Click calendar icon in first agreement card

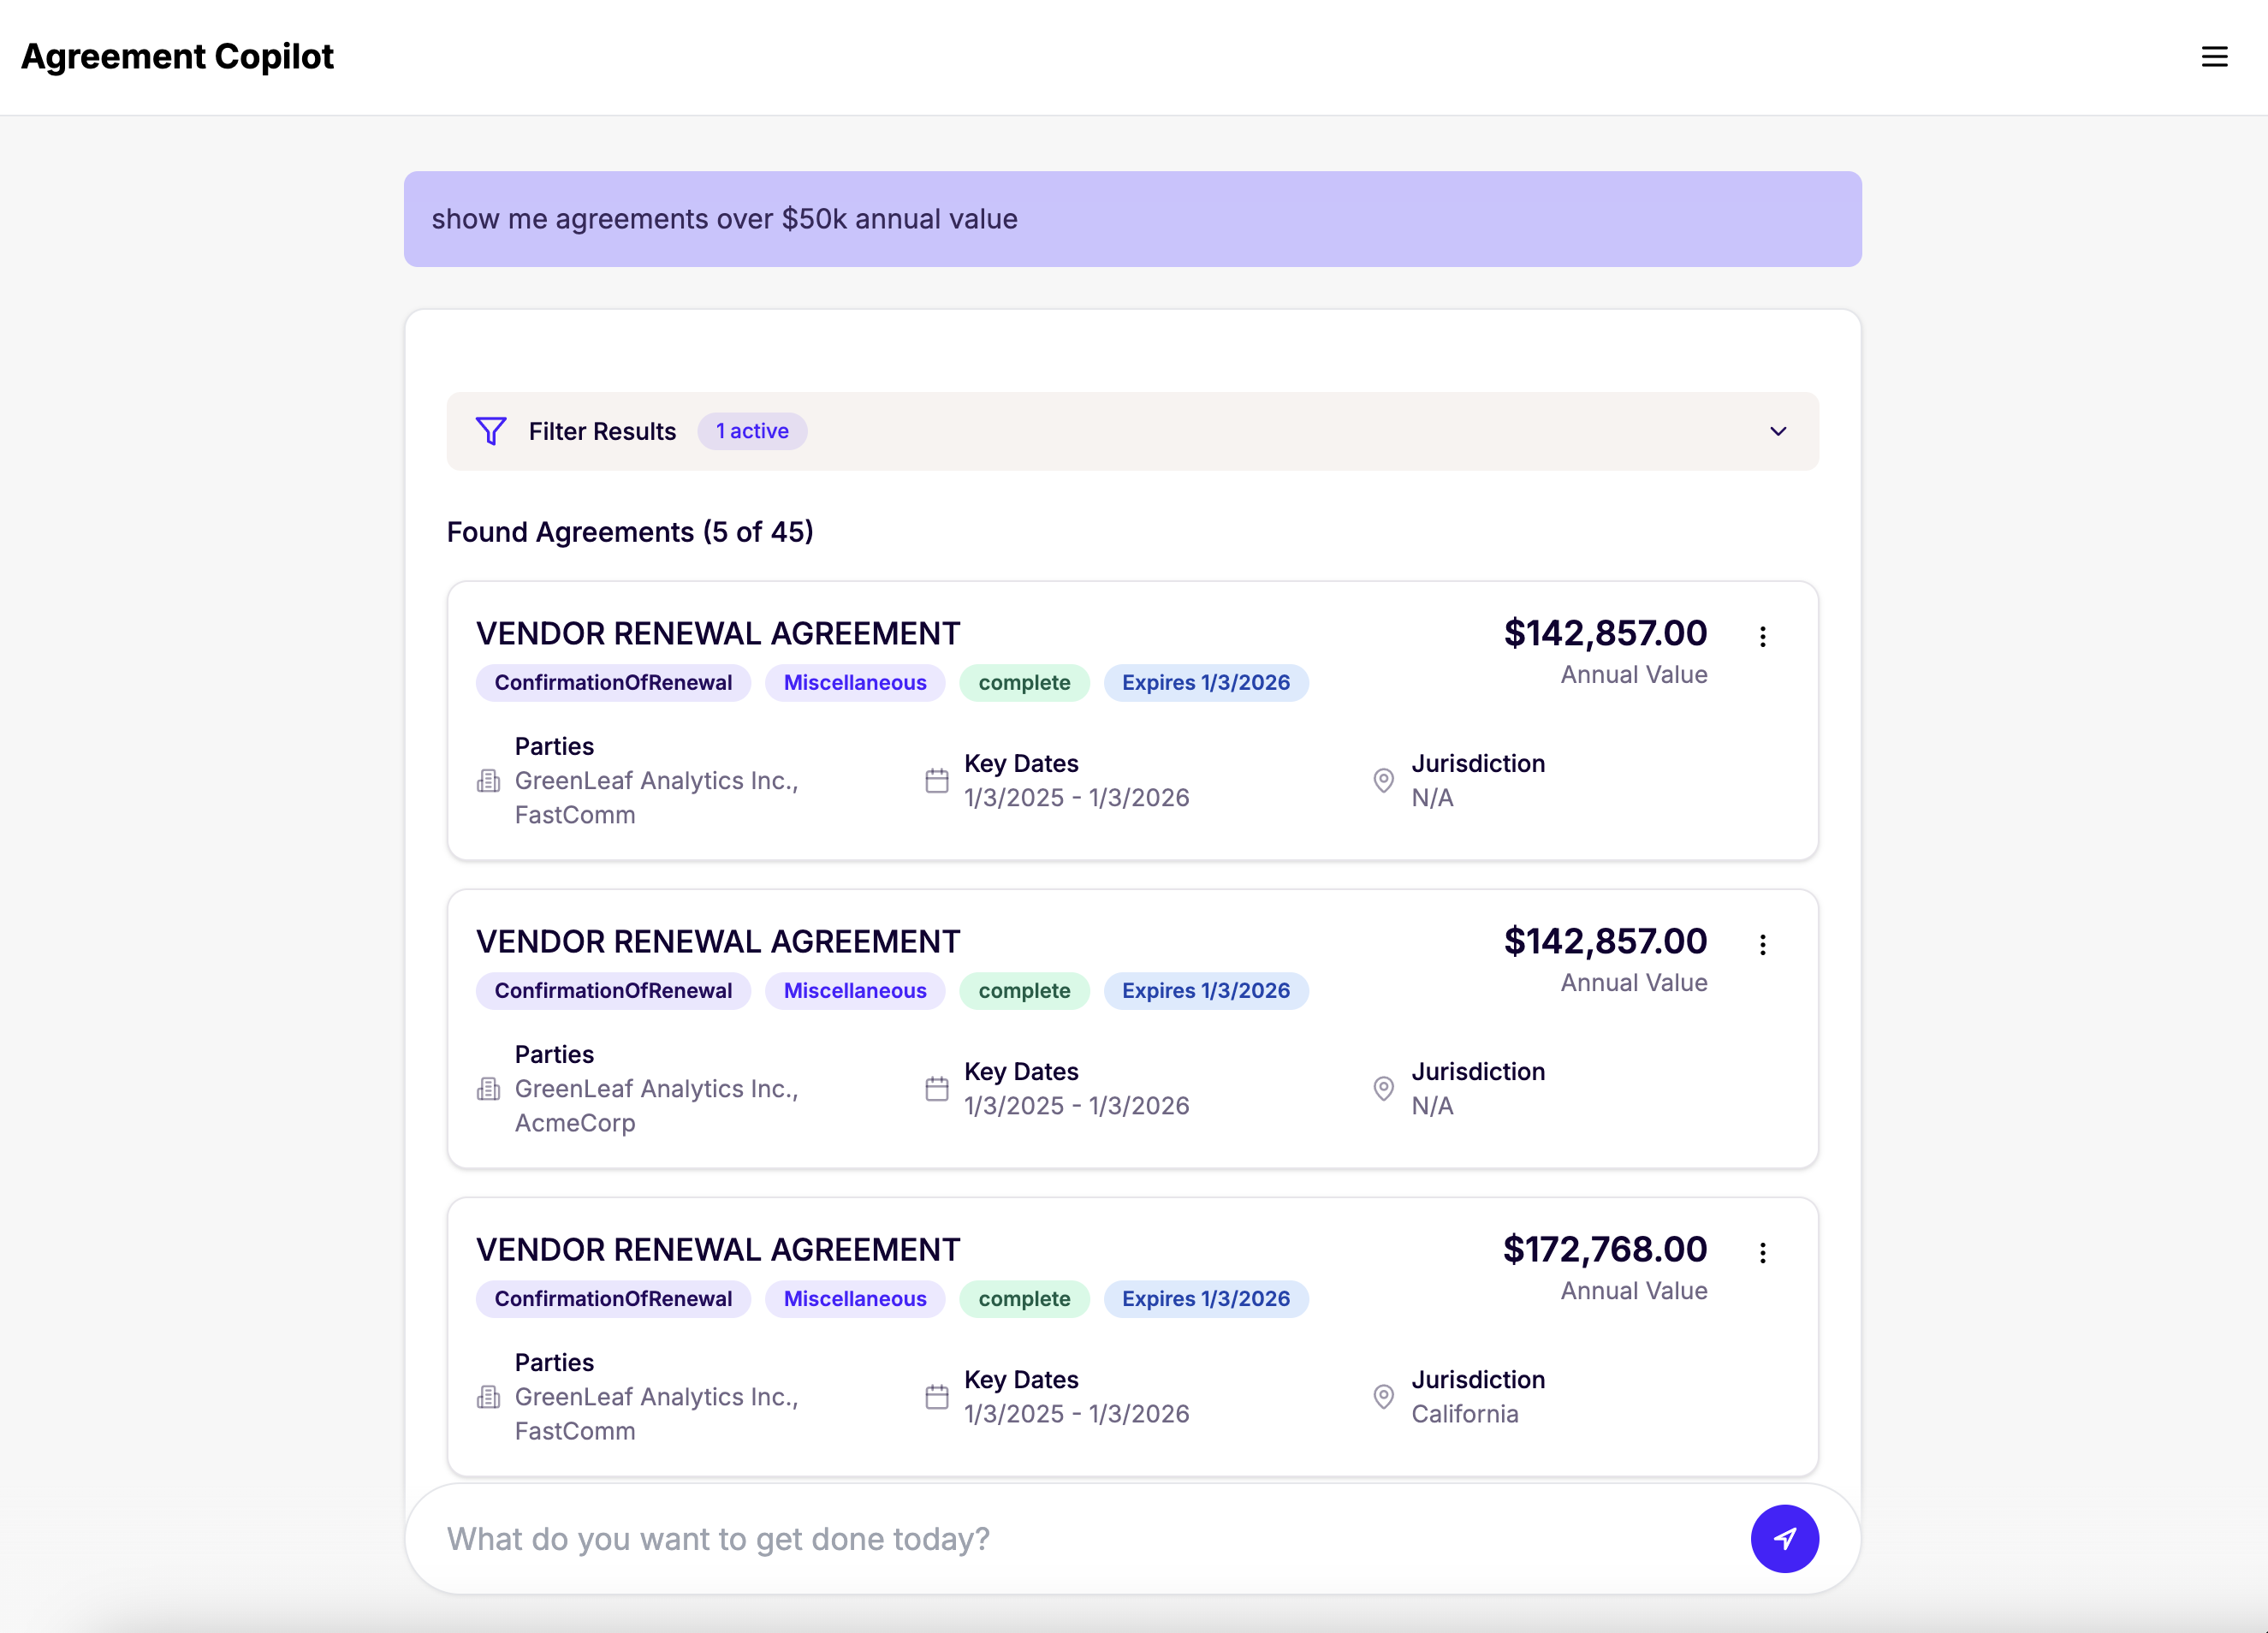coord(936,781)
